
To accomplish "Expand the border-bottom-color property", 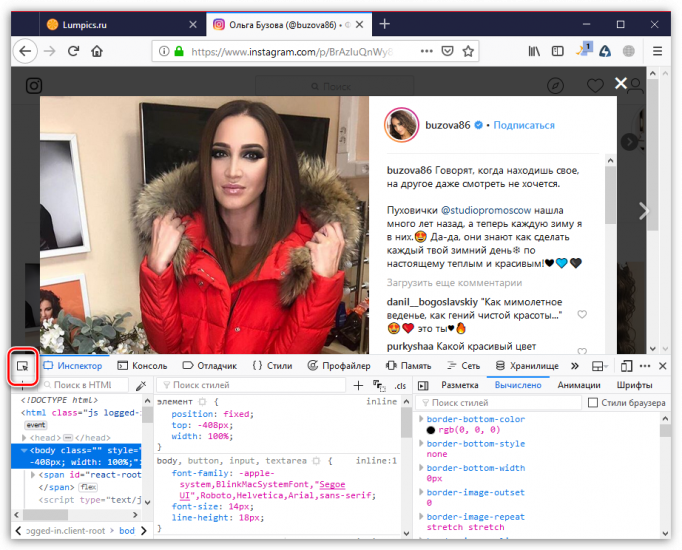I will pyautogui.click(x=421, y=419).
